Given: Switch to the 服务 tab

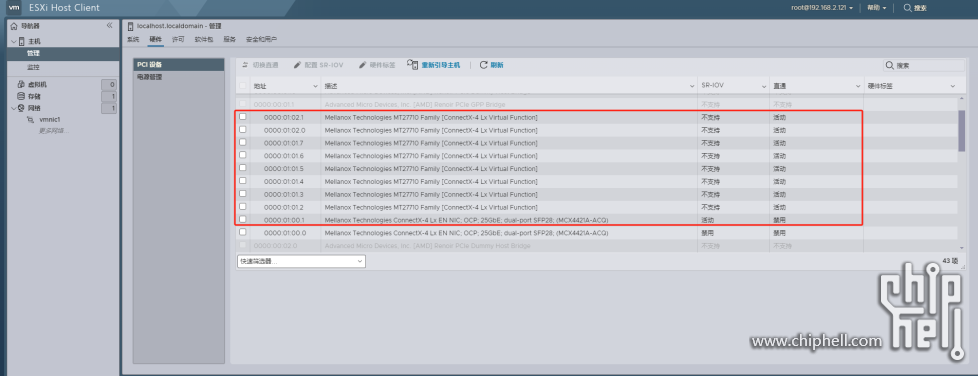Looking at the screenshot, I should pos(230,39).
